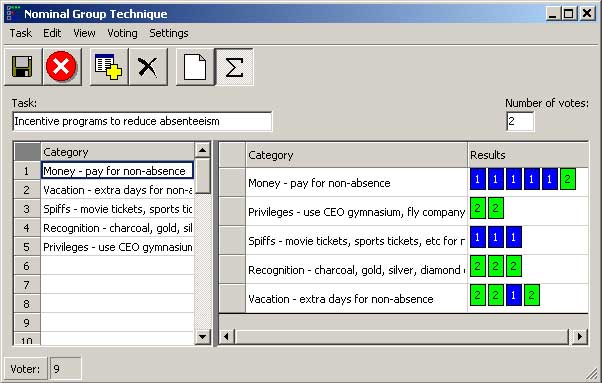Click results row 'Spiffs - movie tickets, sports tickets'
Screen dimensions: 602x383
tap(356, 241)
